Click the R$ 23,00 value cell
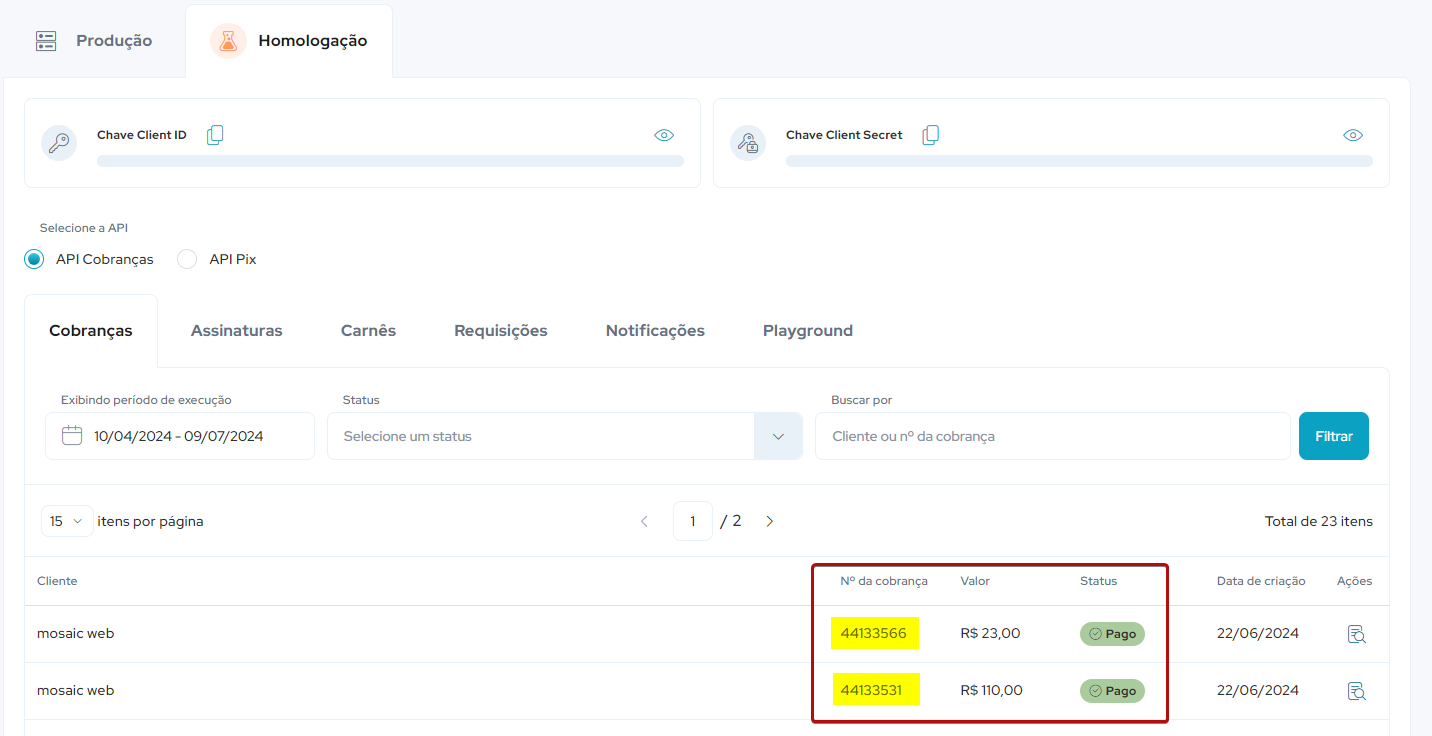Image resolution: width=1432 pixels, height=736 pixels. [990, 633]
